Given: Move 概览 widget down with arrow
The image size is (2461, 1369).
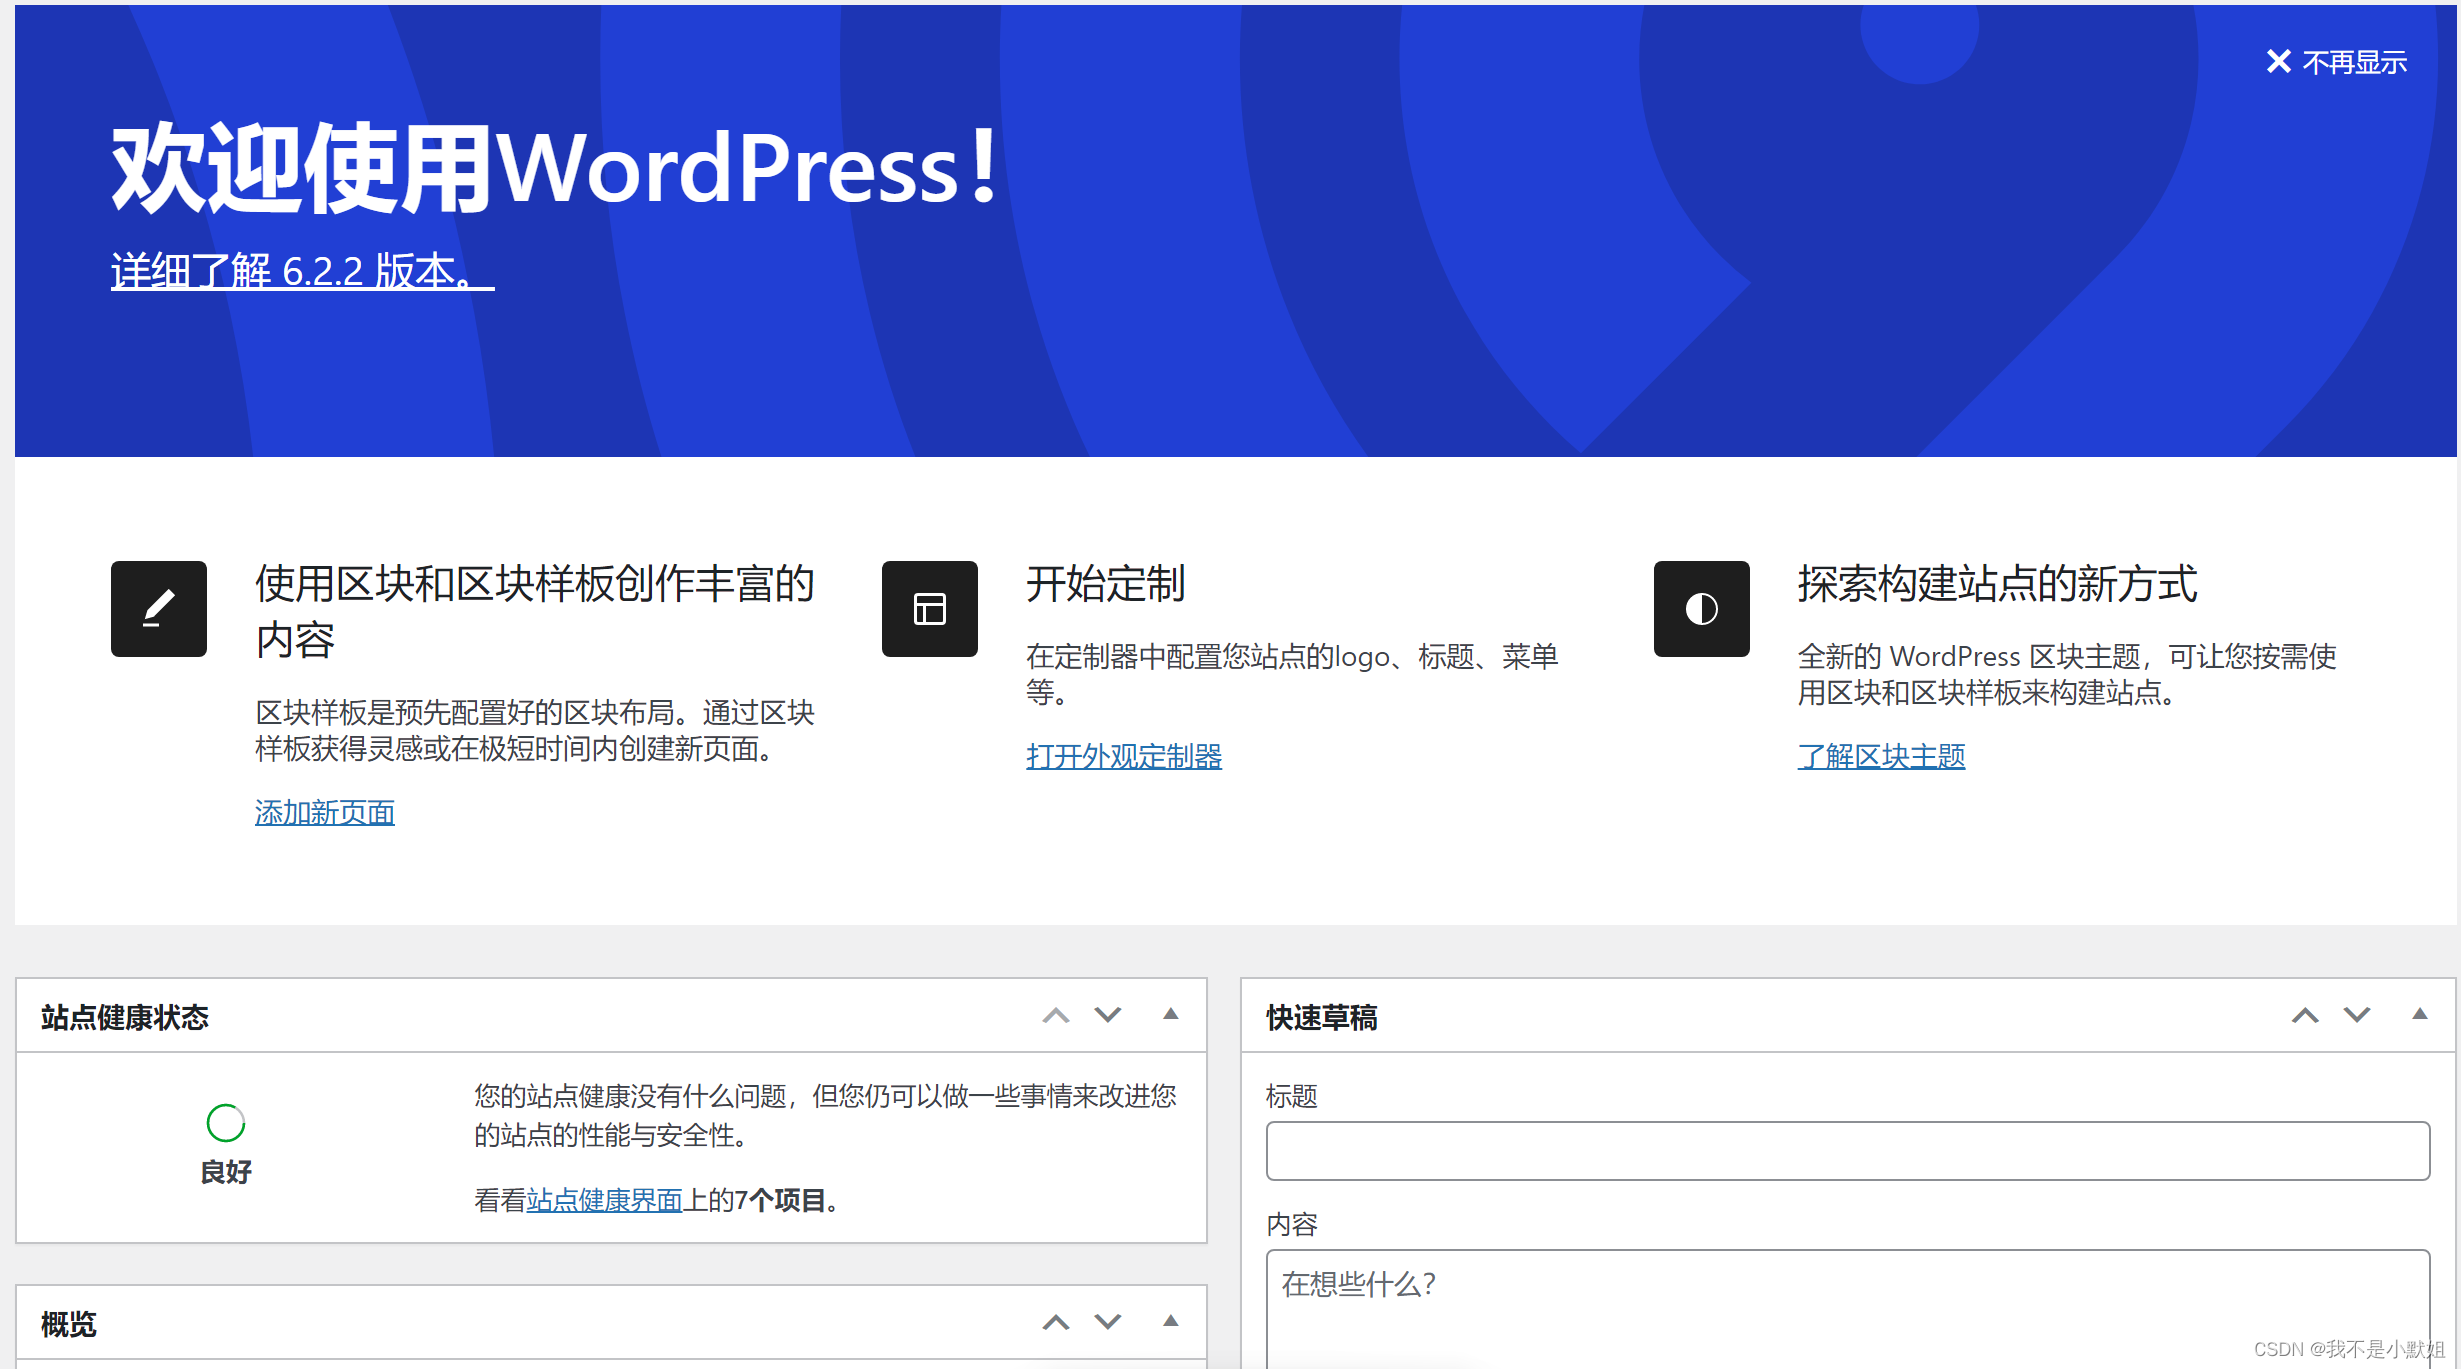Looking at the screenshot, I should click(x=1107, y=1321).
